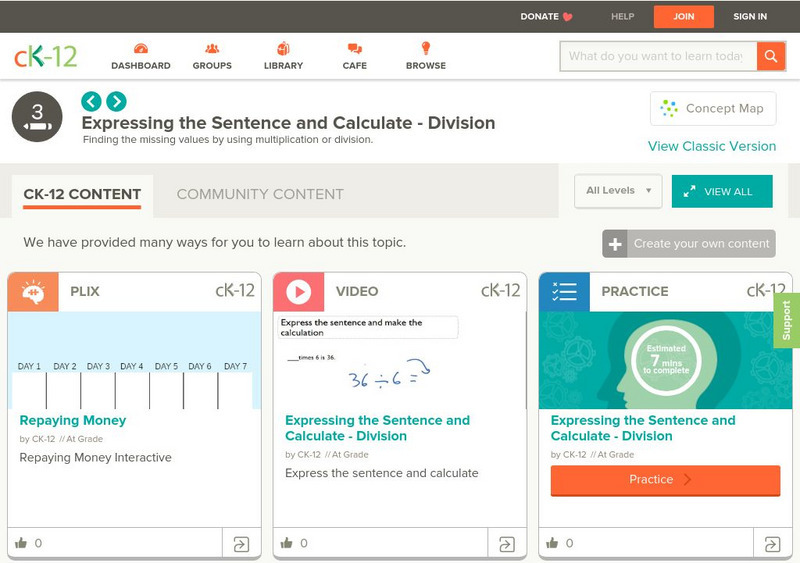The image size is (800, 563).
Task: Select the CK-12 Content tab
Action: click(x=82, y=194)
